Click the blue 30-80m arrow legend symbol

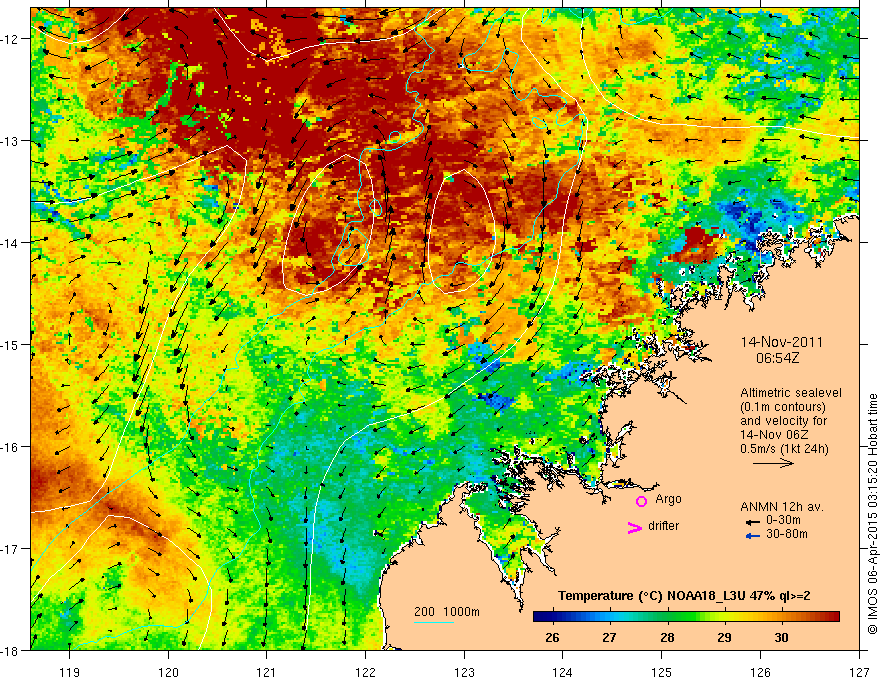[753, 536]
